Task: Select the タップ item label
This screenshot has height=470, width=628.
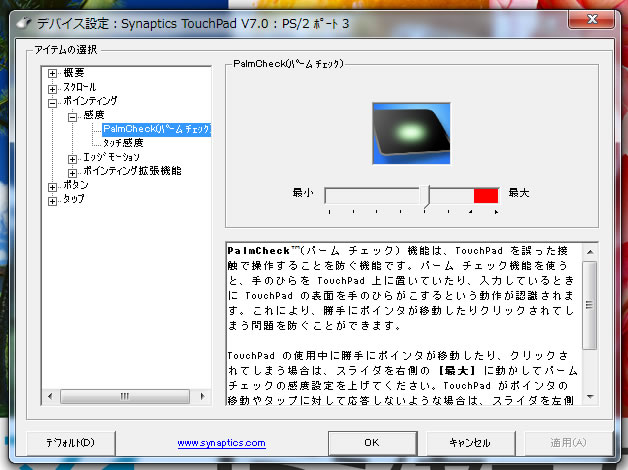Action: (x=74, y=199)
